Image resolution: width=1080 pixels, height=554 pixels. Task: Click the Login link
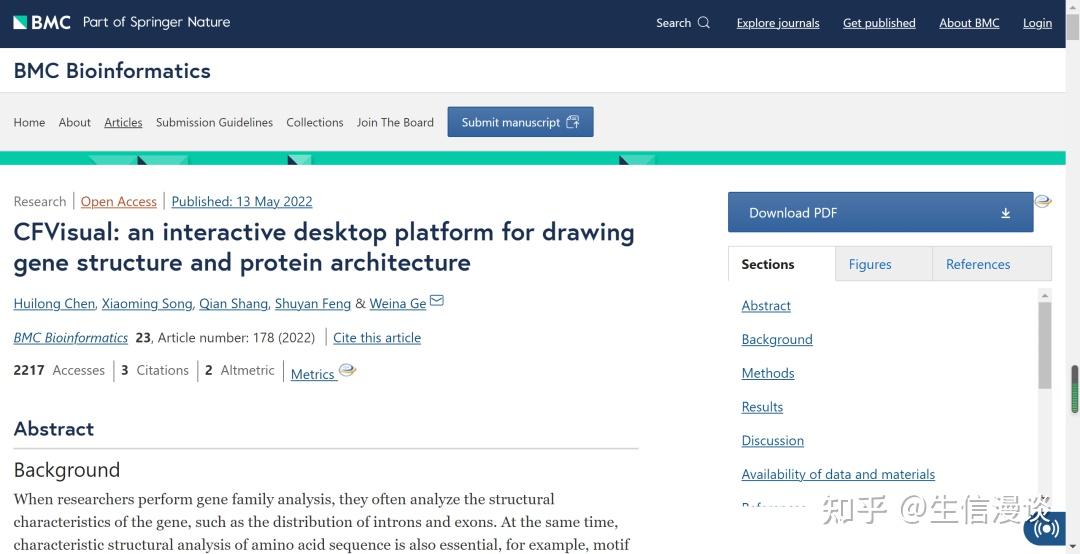(1037, 23)
